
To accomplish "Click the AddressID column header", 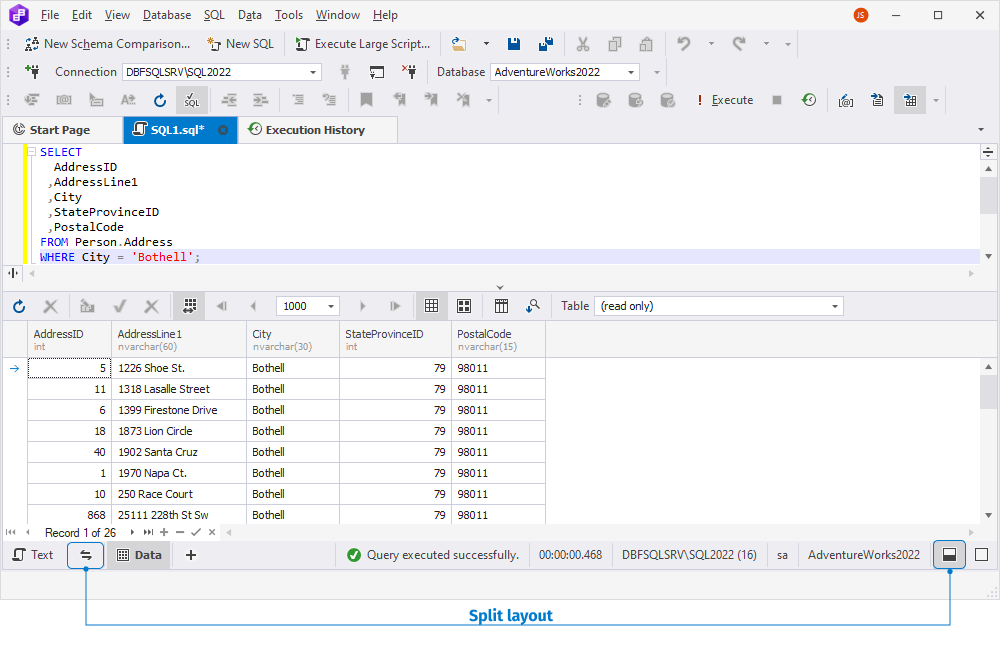I will coord(70,339).
